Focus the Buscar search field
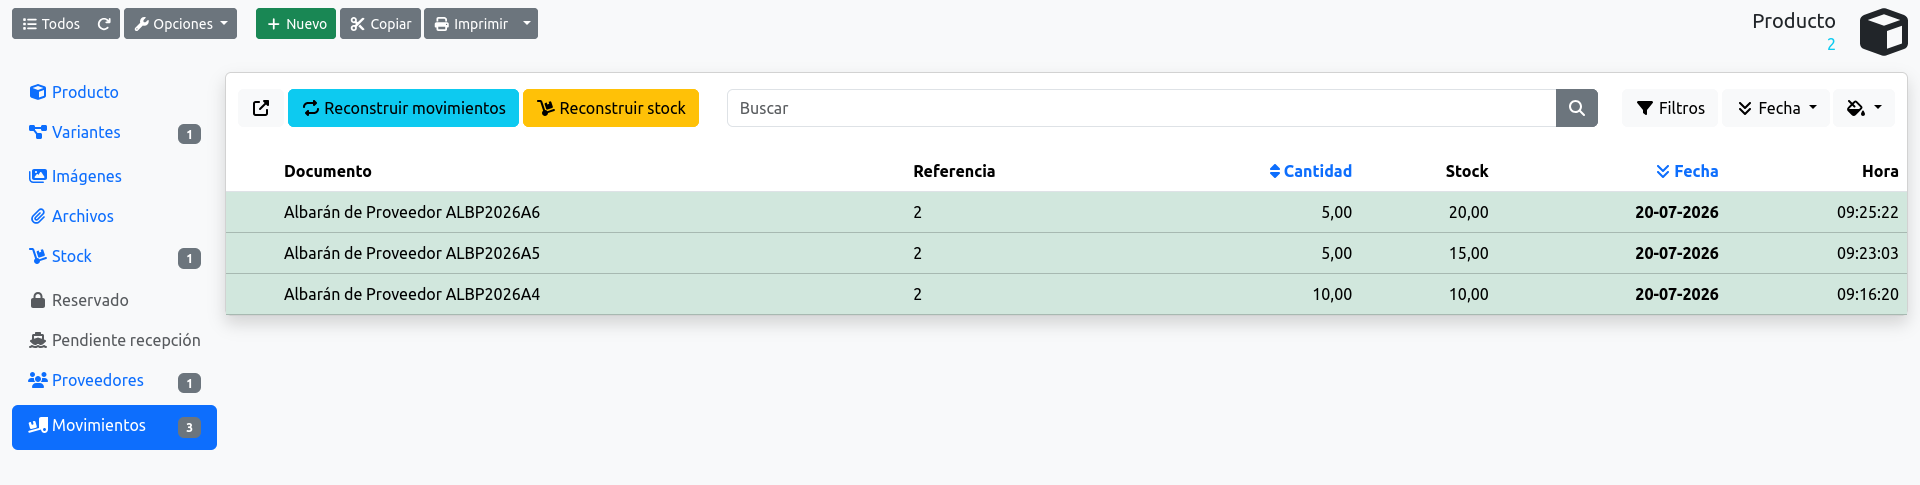 tap(1141, 108)
